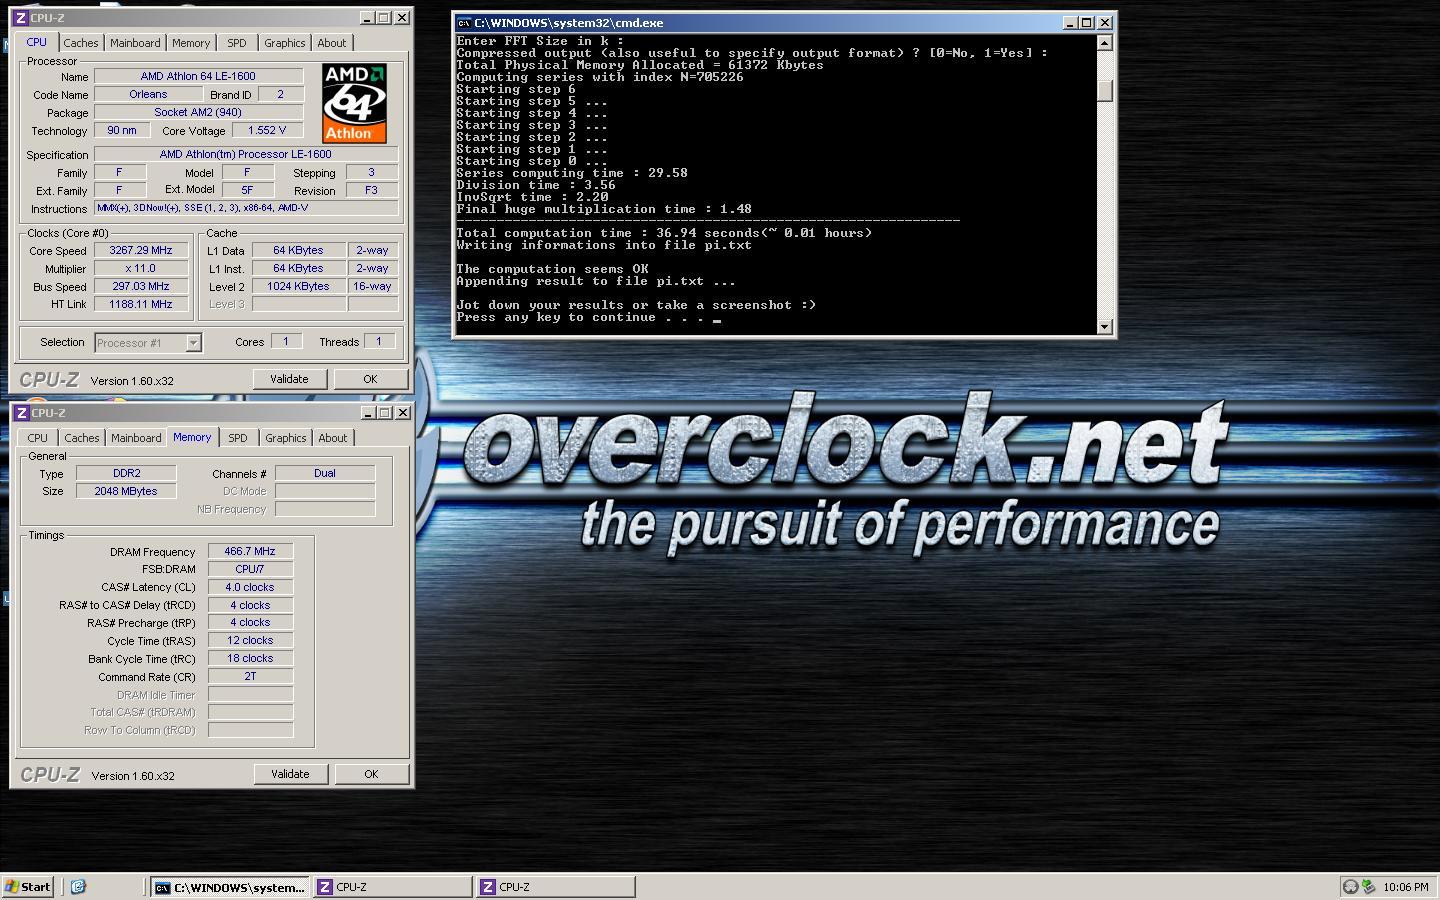The height and width of the screenshot is (900, 1440).
Task: Click the Level 2 cache value 1024 KBytes
Action: pyautogui.click(x=298, y=286)
